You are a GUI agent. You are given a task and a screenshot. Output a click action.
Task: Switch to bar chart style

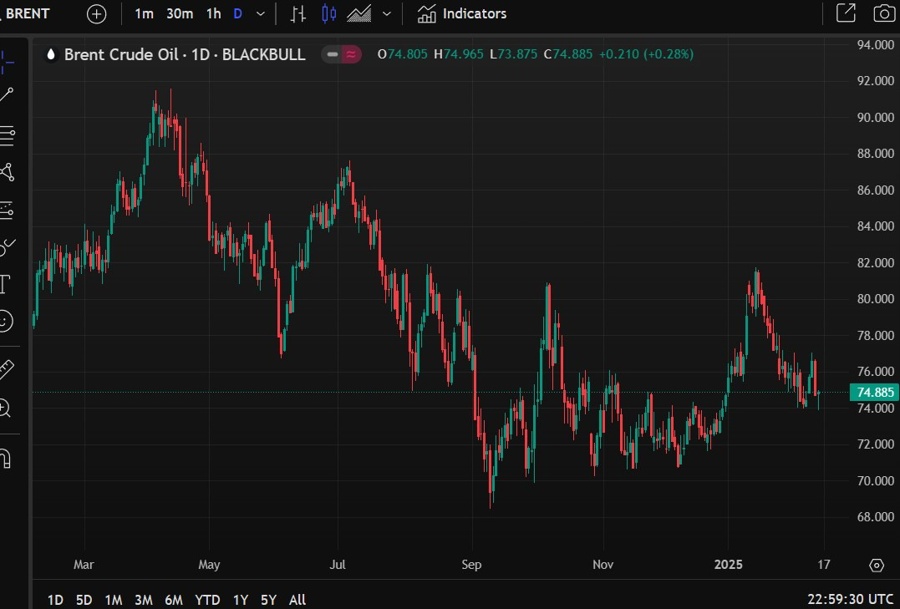pyautogui.click(x=298, y=14)
